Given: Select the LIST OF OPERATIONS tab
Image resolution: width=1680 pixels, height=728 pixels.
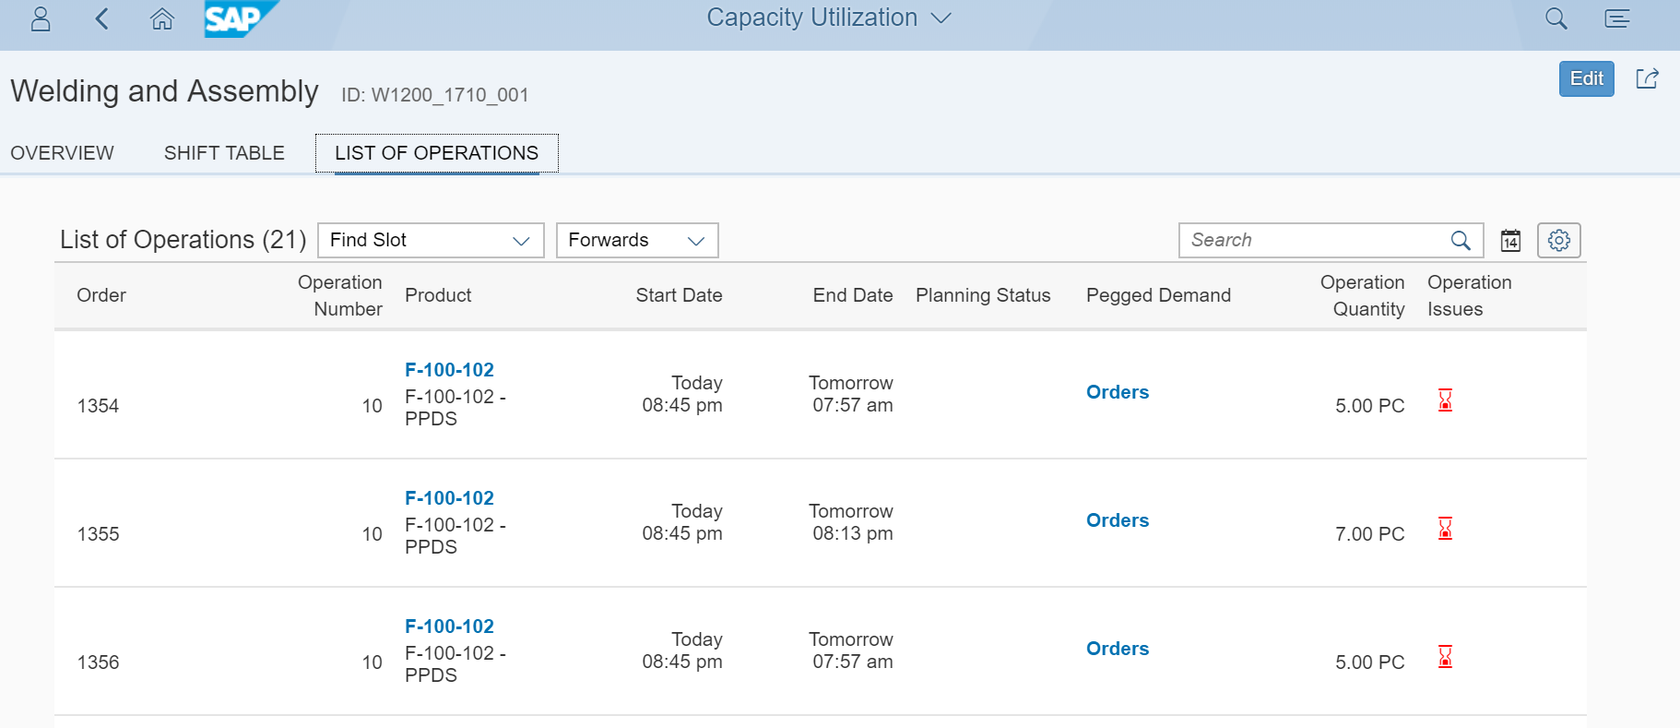Looking at the screenshot, I should pos(437,153).
